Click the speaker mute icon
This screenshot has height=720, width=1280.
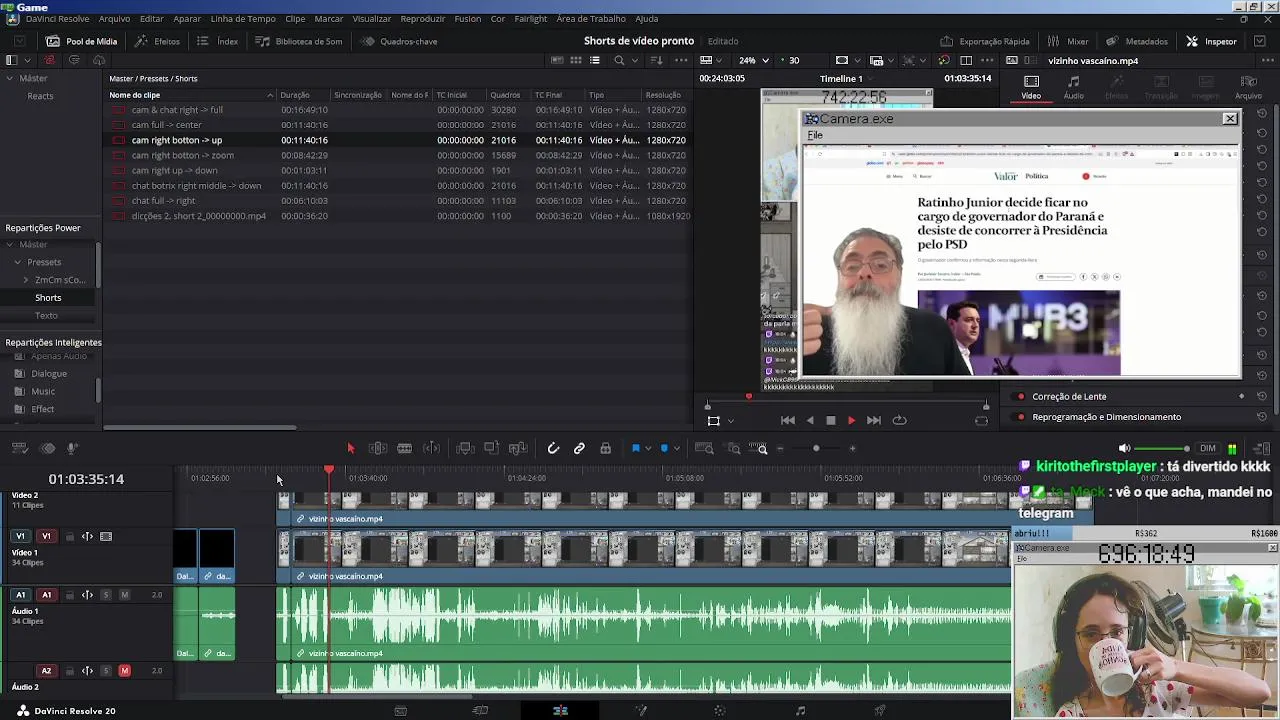coord(1124,449)
